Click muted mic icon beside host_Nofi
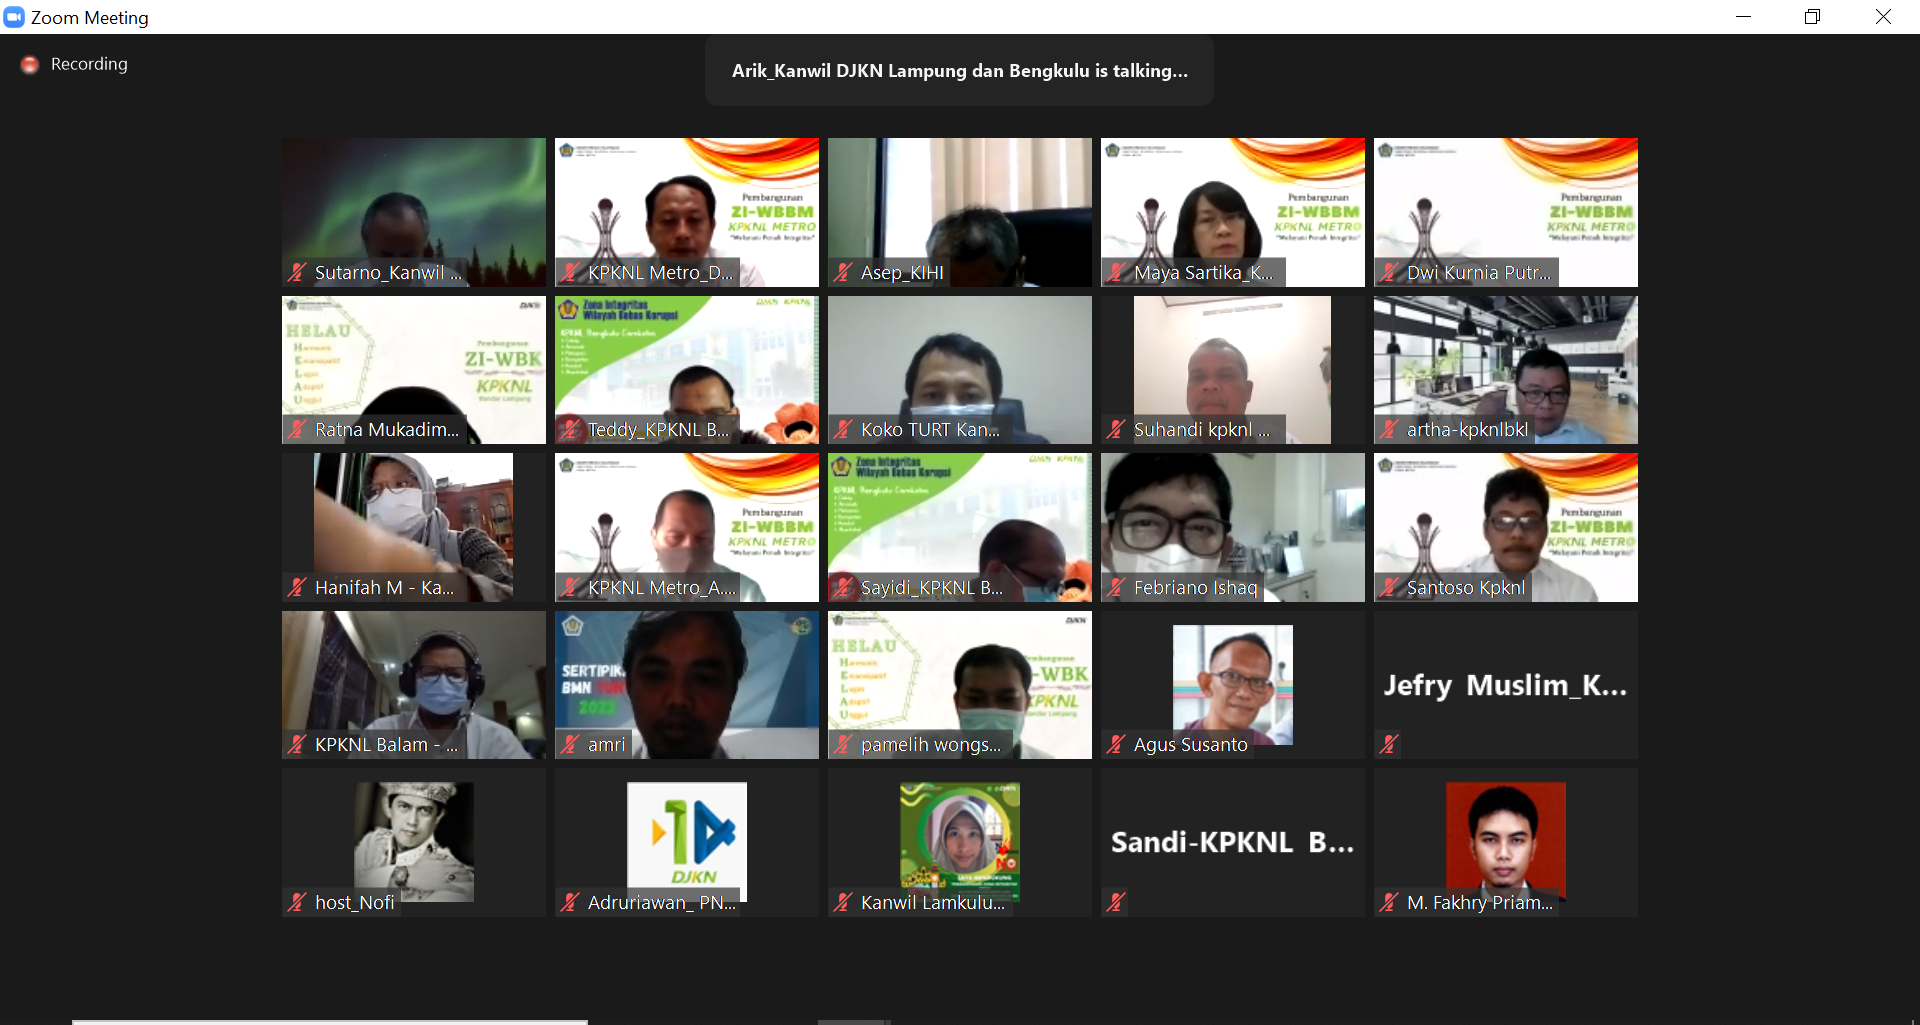Image resolution: width=1920 pixels, height=1025 pixels. (x=297, y=902)
